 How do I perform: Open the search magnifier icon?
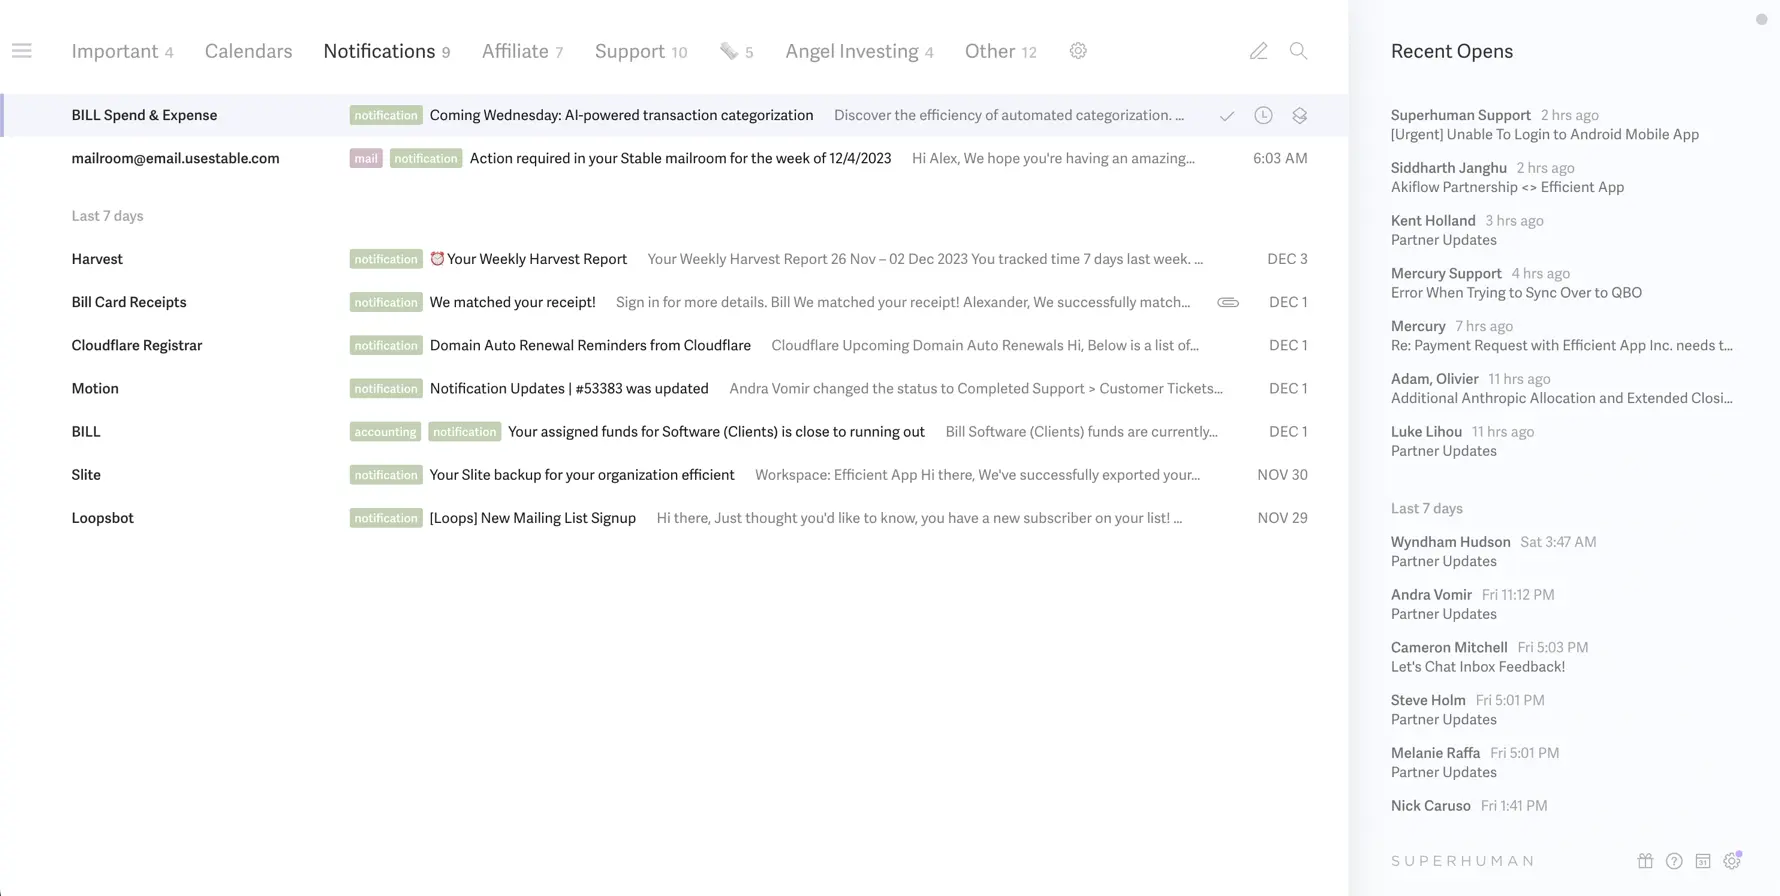[1298, 51]
